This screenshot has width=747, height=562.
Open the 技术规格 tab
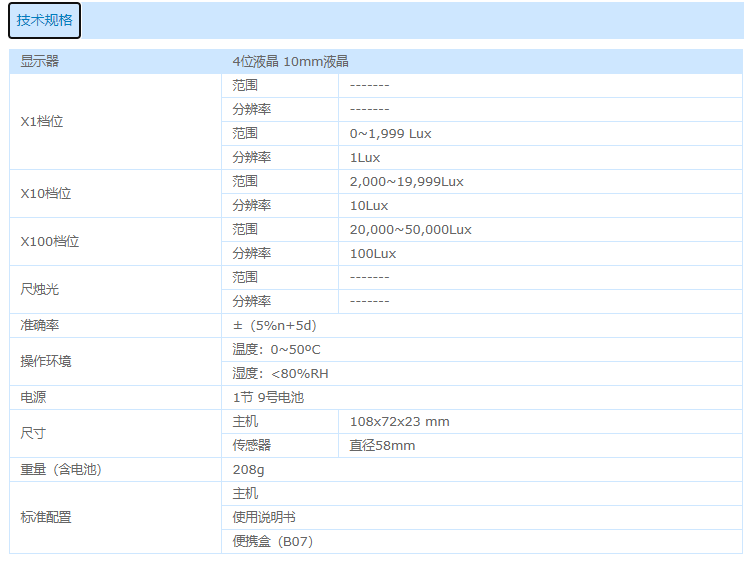(x=44, y=20)
